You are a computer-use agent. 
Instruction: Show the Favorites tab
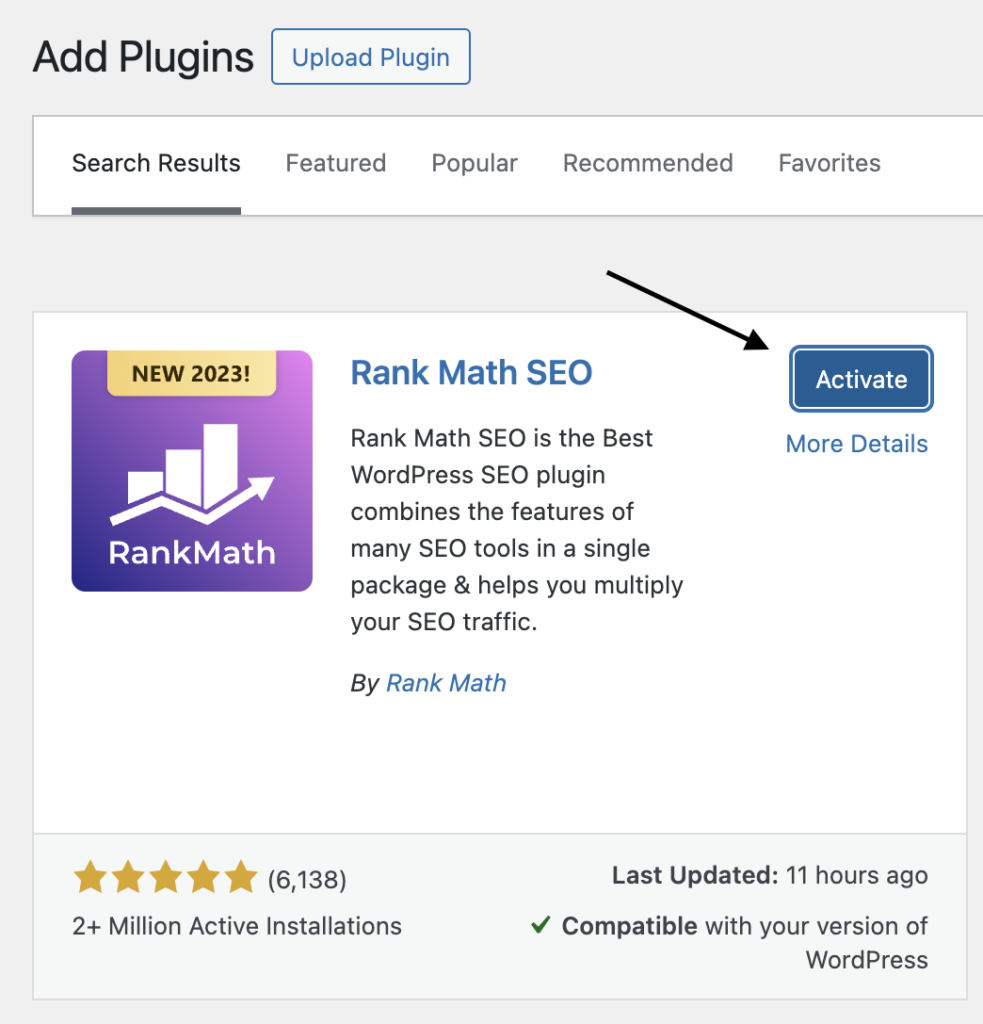pos(829,163)
